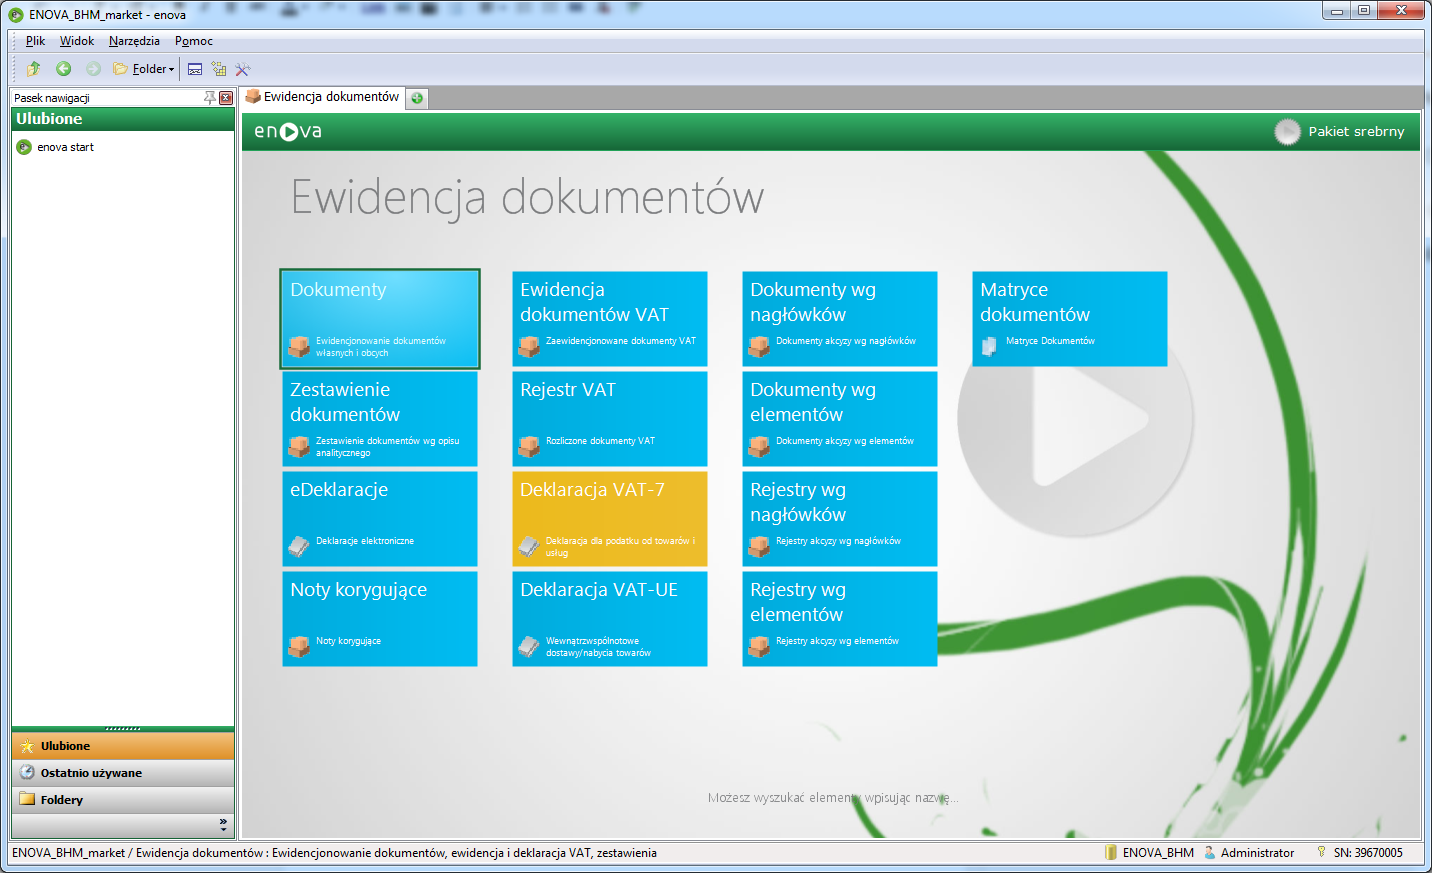1432x873 pixels.
Task: Click the yellow organize tiles toolbar icon
Action: pyautogui.click(x=218, y=69)
